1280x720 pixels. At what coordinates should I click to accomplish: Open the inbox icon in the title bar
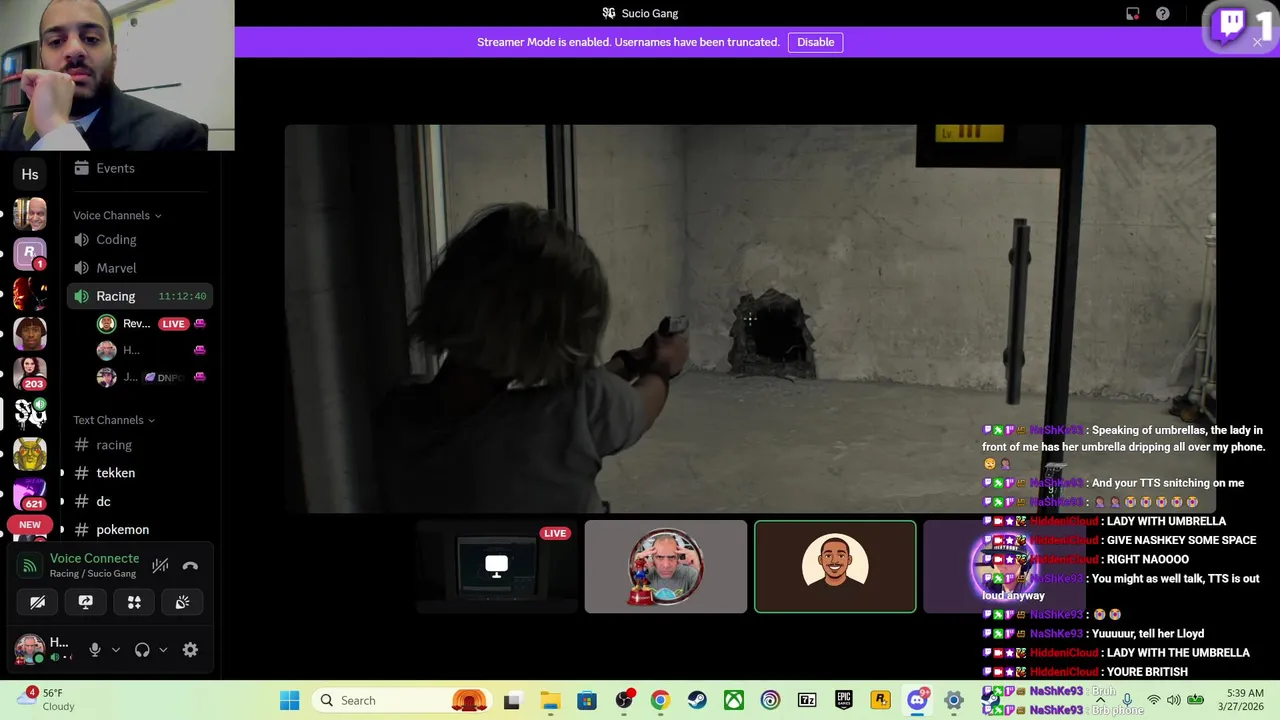[x=1133, y=14]
